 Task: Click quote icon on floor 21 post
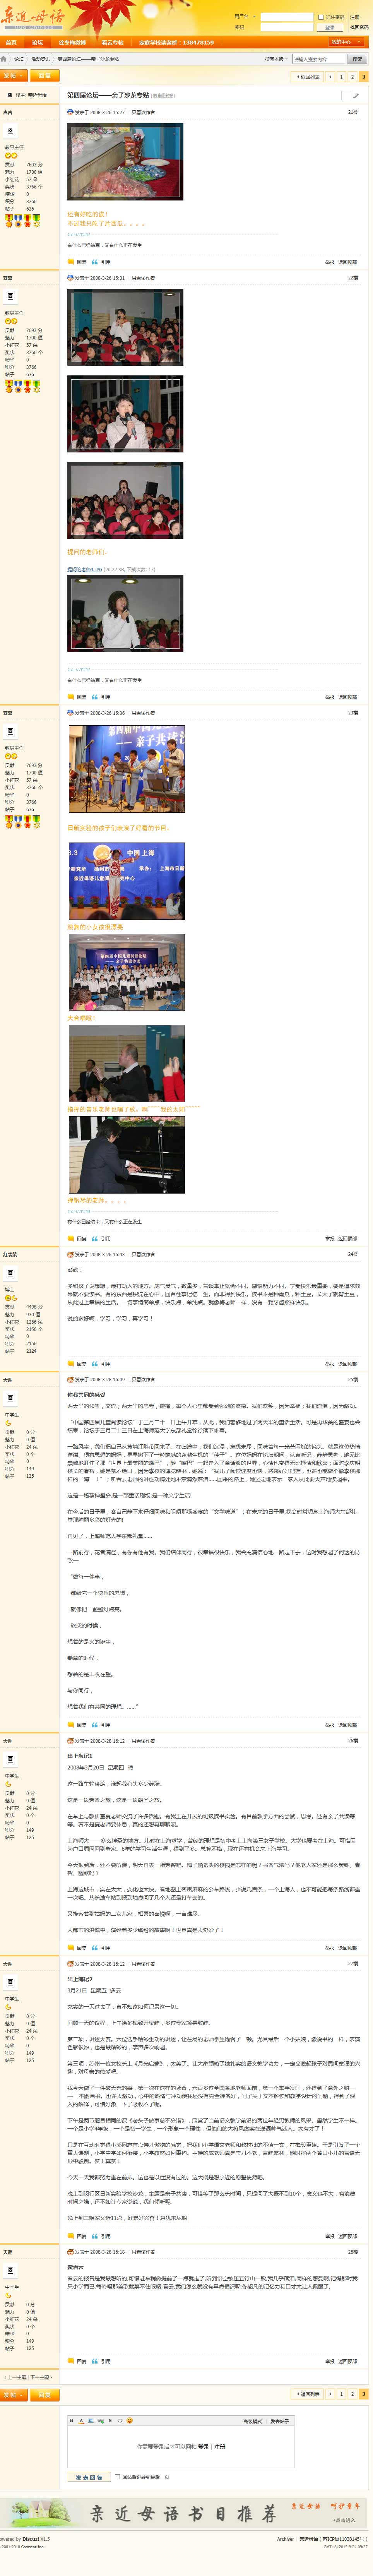(x=95, y=262)
